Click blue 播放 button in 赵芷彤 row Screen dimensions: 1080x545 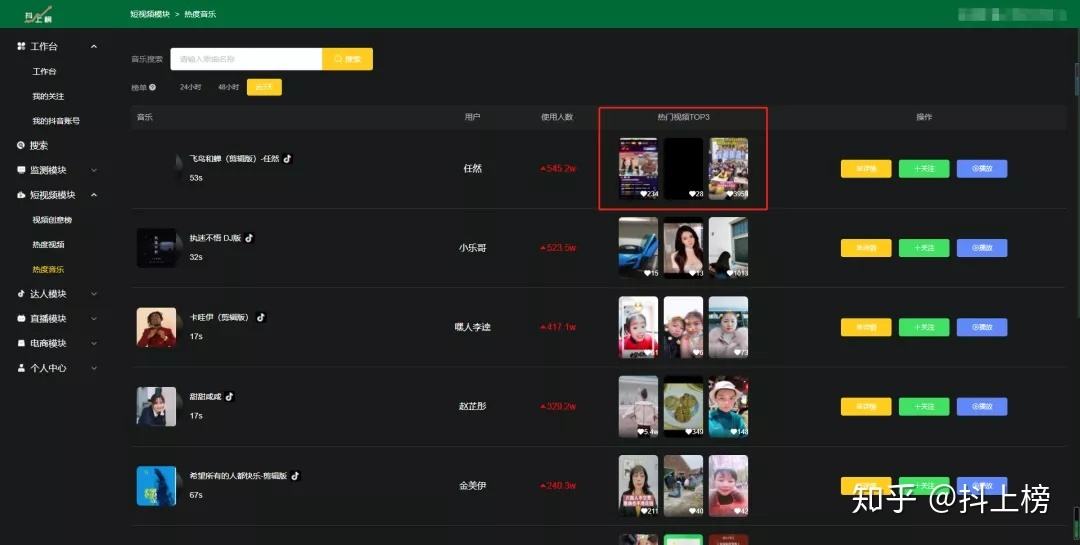click(x=982, y=407)
